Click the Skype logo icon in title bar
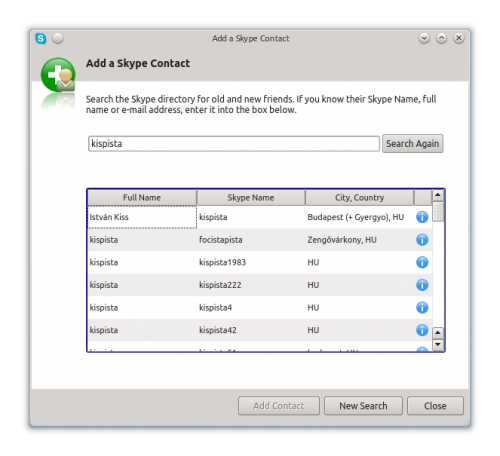 (41, 38)
